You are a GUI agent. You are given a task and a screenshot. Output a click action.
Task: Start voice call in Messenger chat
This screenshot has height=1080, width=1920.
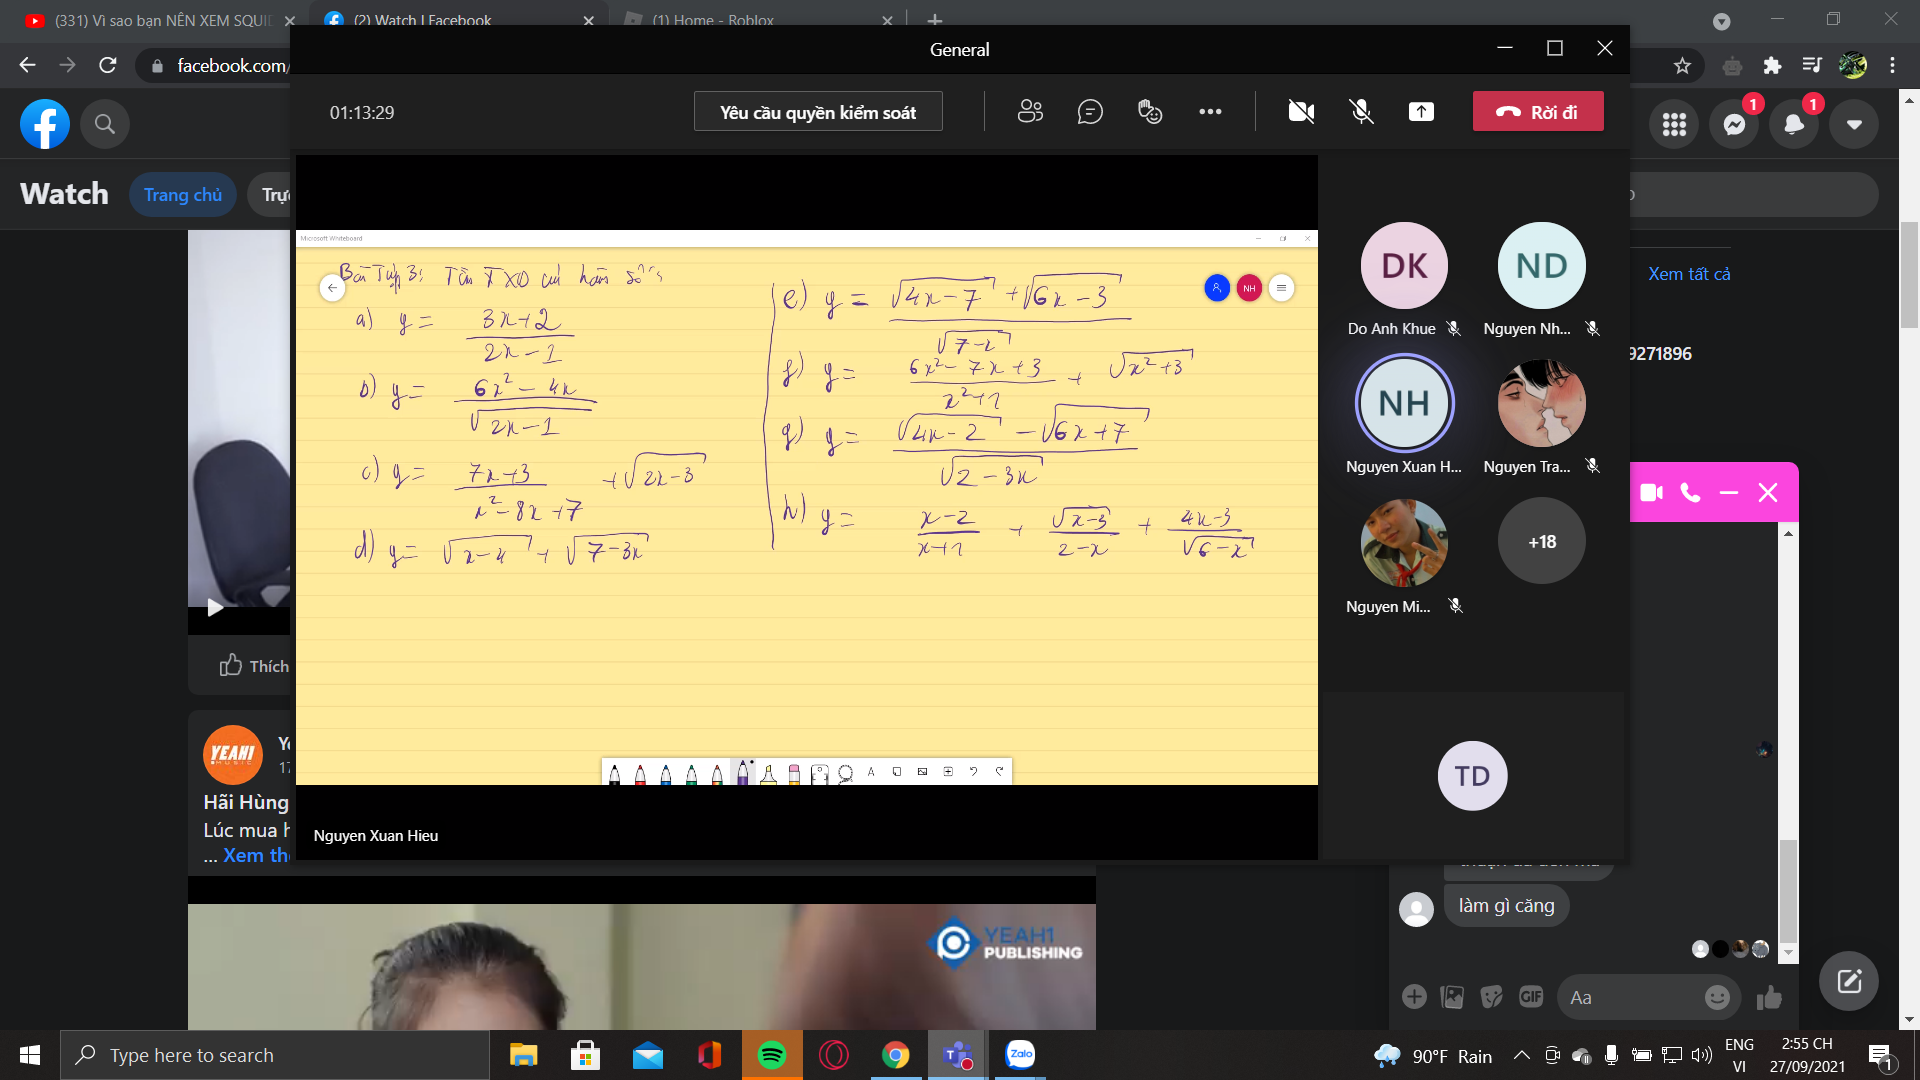[x=1690, y=493]
